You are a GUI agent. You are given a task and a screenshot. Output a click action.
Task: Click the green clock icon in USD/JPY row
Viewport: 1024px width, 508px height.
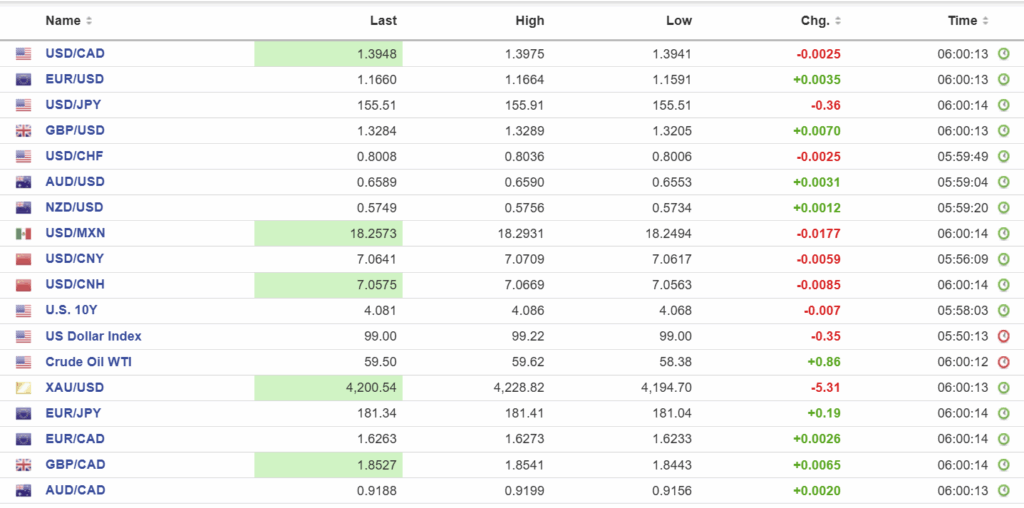(x=1003, y=105)
